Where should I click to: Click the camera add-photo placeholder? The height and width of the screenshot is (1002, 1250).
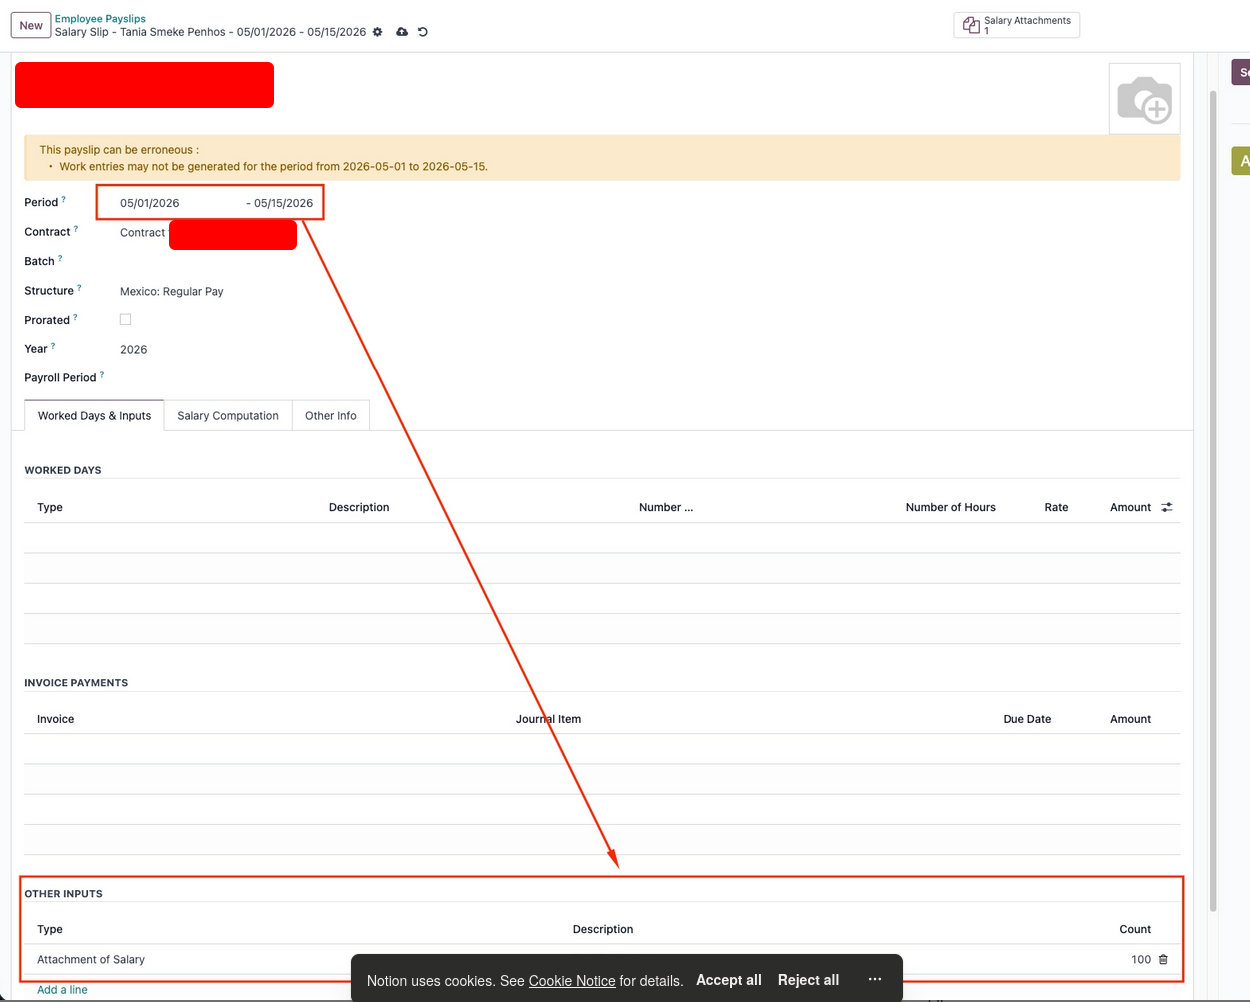(1144, 99)
